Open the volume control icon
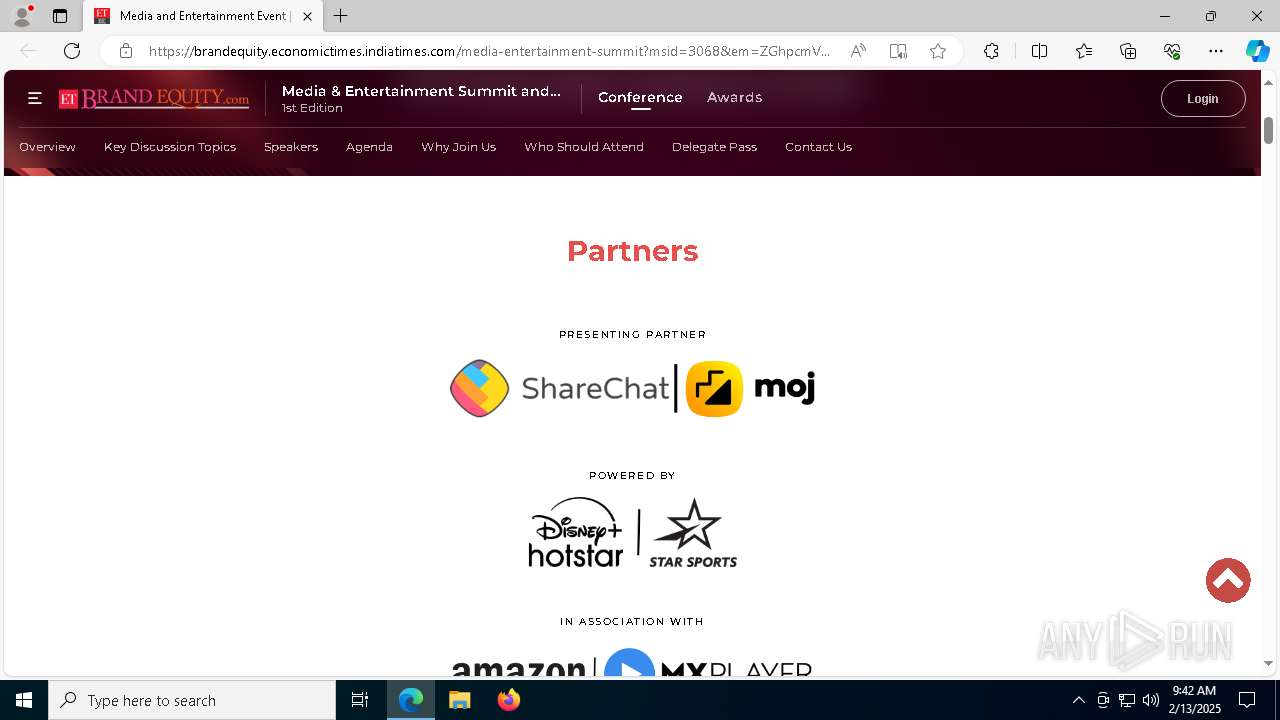The height and width of the screenshot is (720, 1280). (x=1150, y=700)
